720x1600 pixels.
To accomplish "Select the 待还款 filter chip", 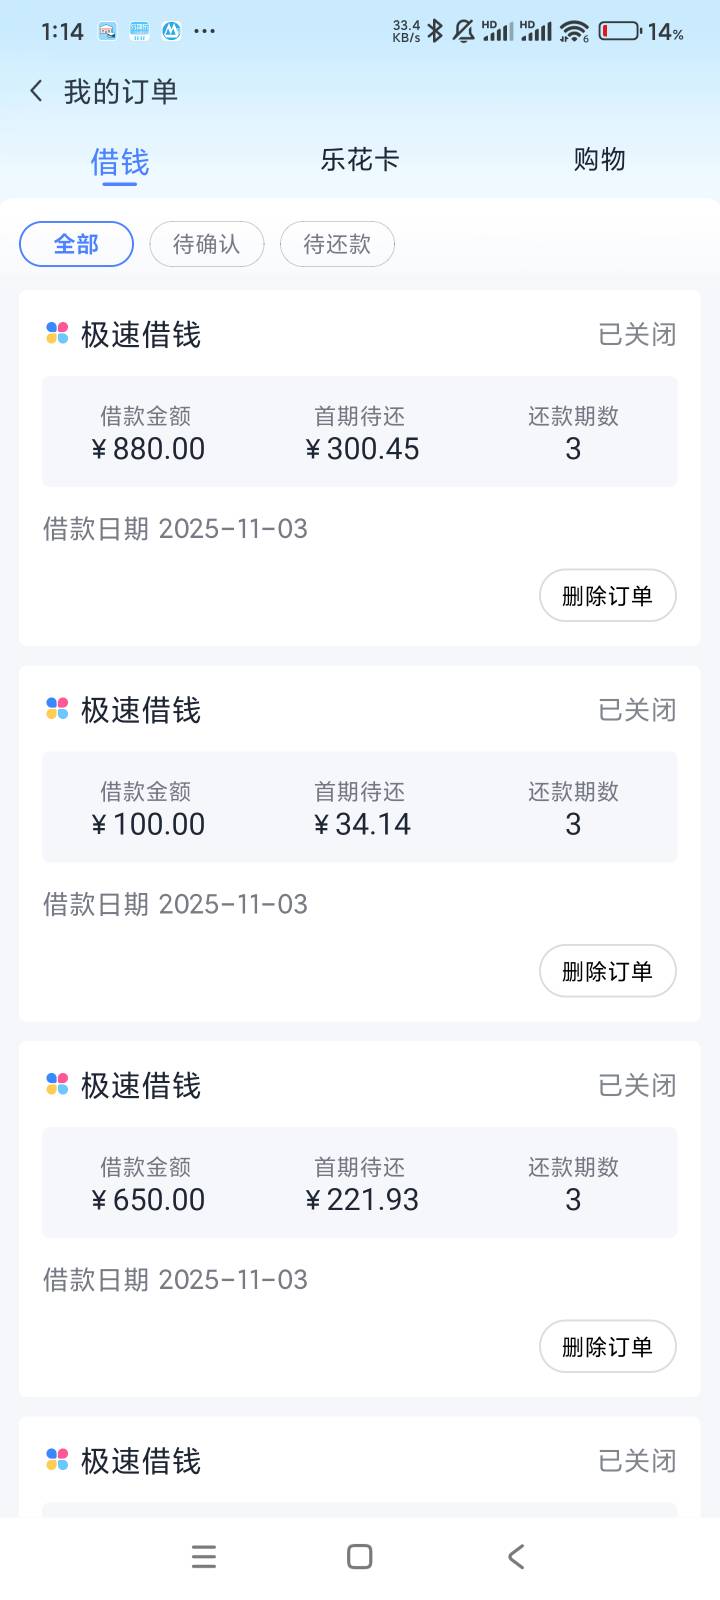I will click(337, 244).
